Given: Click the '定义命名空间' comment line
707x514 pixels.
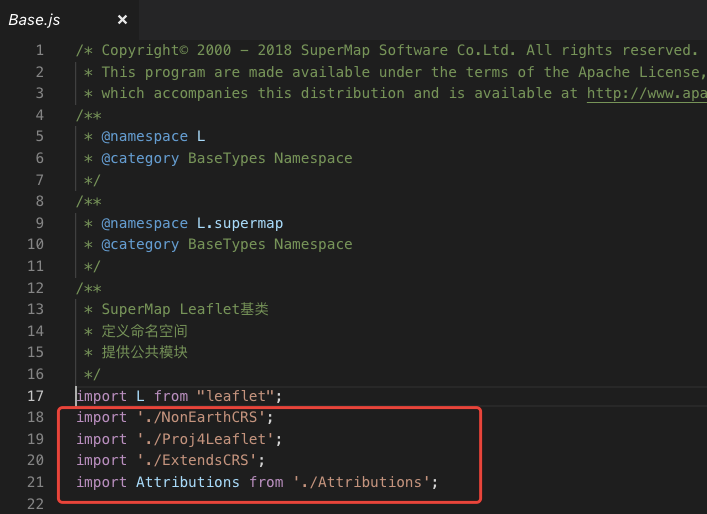Looking at the screenshot, I should click(x=144, y=331).
